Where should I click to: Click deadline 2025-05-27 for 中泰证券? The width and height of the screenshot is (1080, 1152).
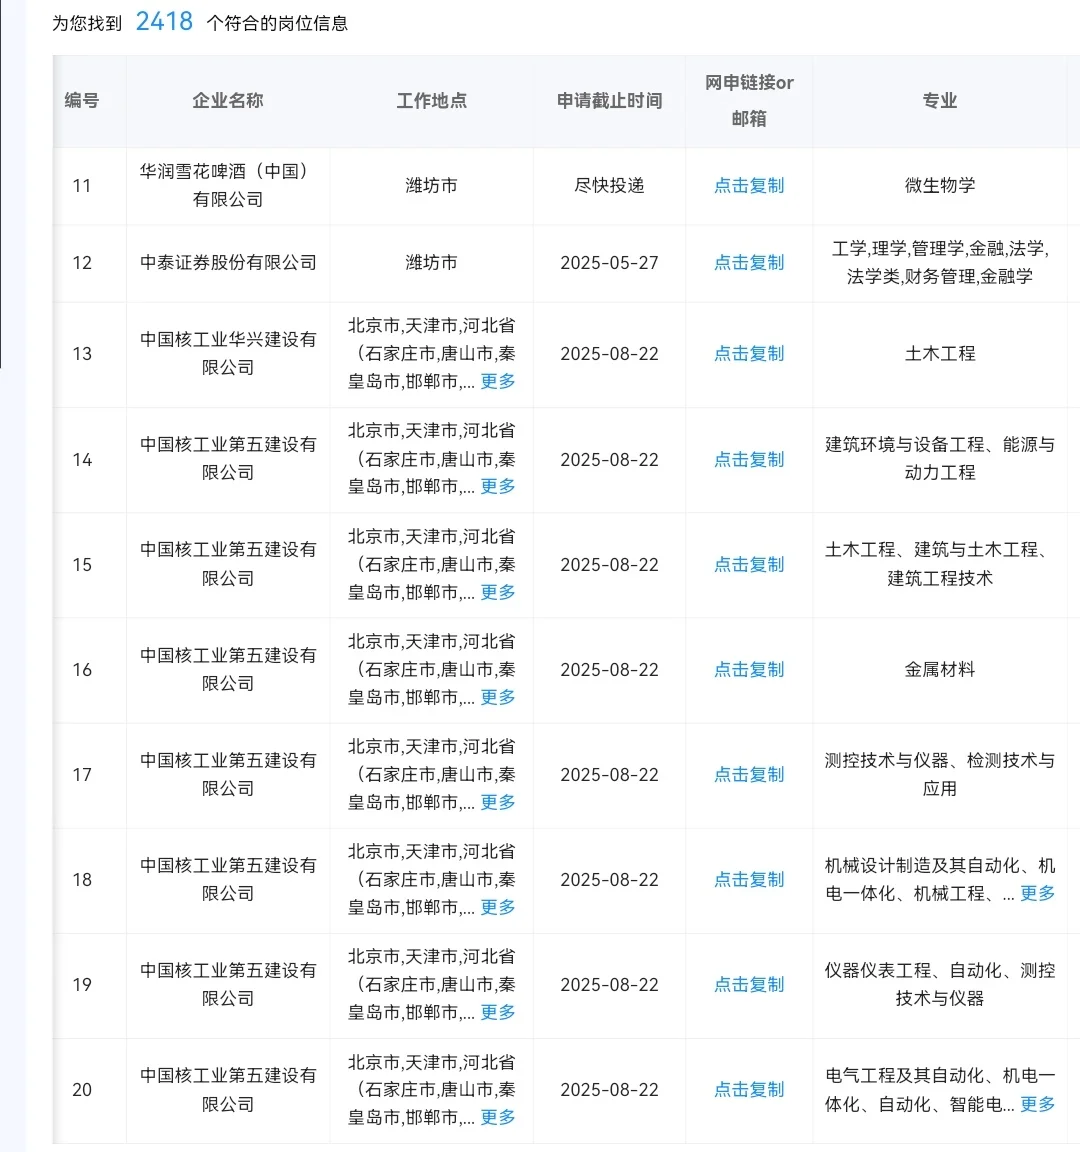(608, 263)
